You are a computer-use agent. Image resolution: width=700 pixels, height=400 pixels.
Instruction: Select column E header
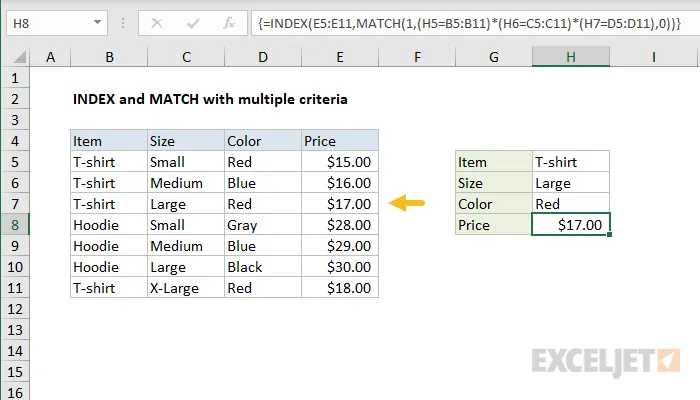pyautogui.click(x=341, y=59)
